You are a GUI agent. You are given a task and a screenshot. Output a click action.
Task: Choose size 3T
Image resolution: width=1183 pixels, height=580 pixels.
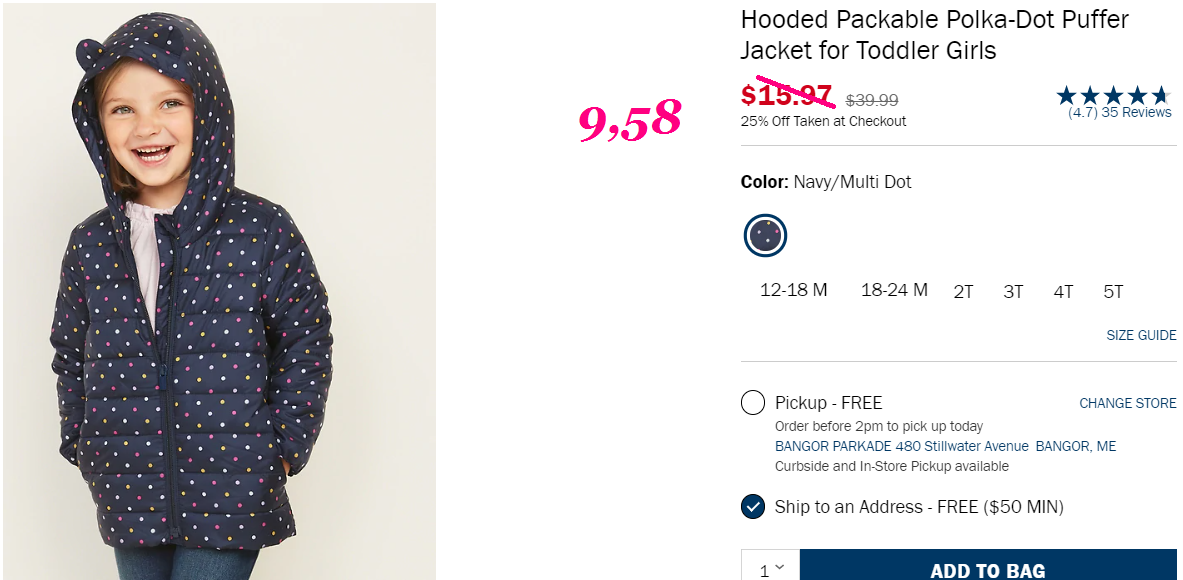(x=1013, y=292)
